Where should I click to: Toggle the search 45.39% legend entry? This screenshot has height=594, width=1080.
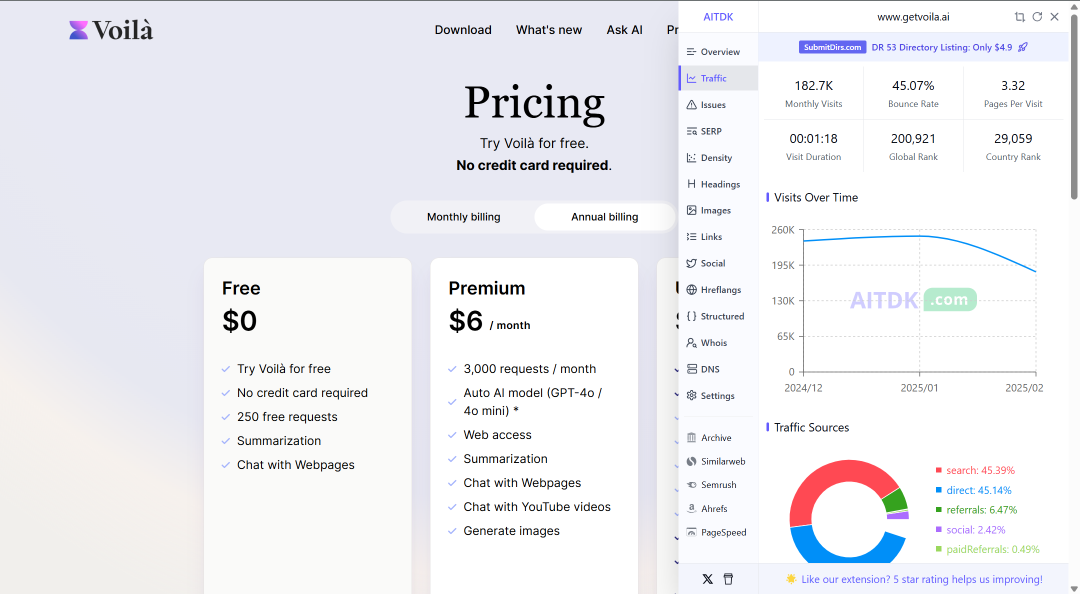click(x=975, y=471)
